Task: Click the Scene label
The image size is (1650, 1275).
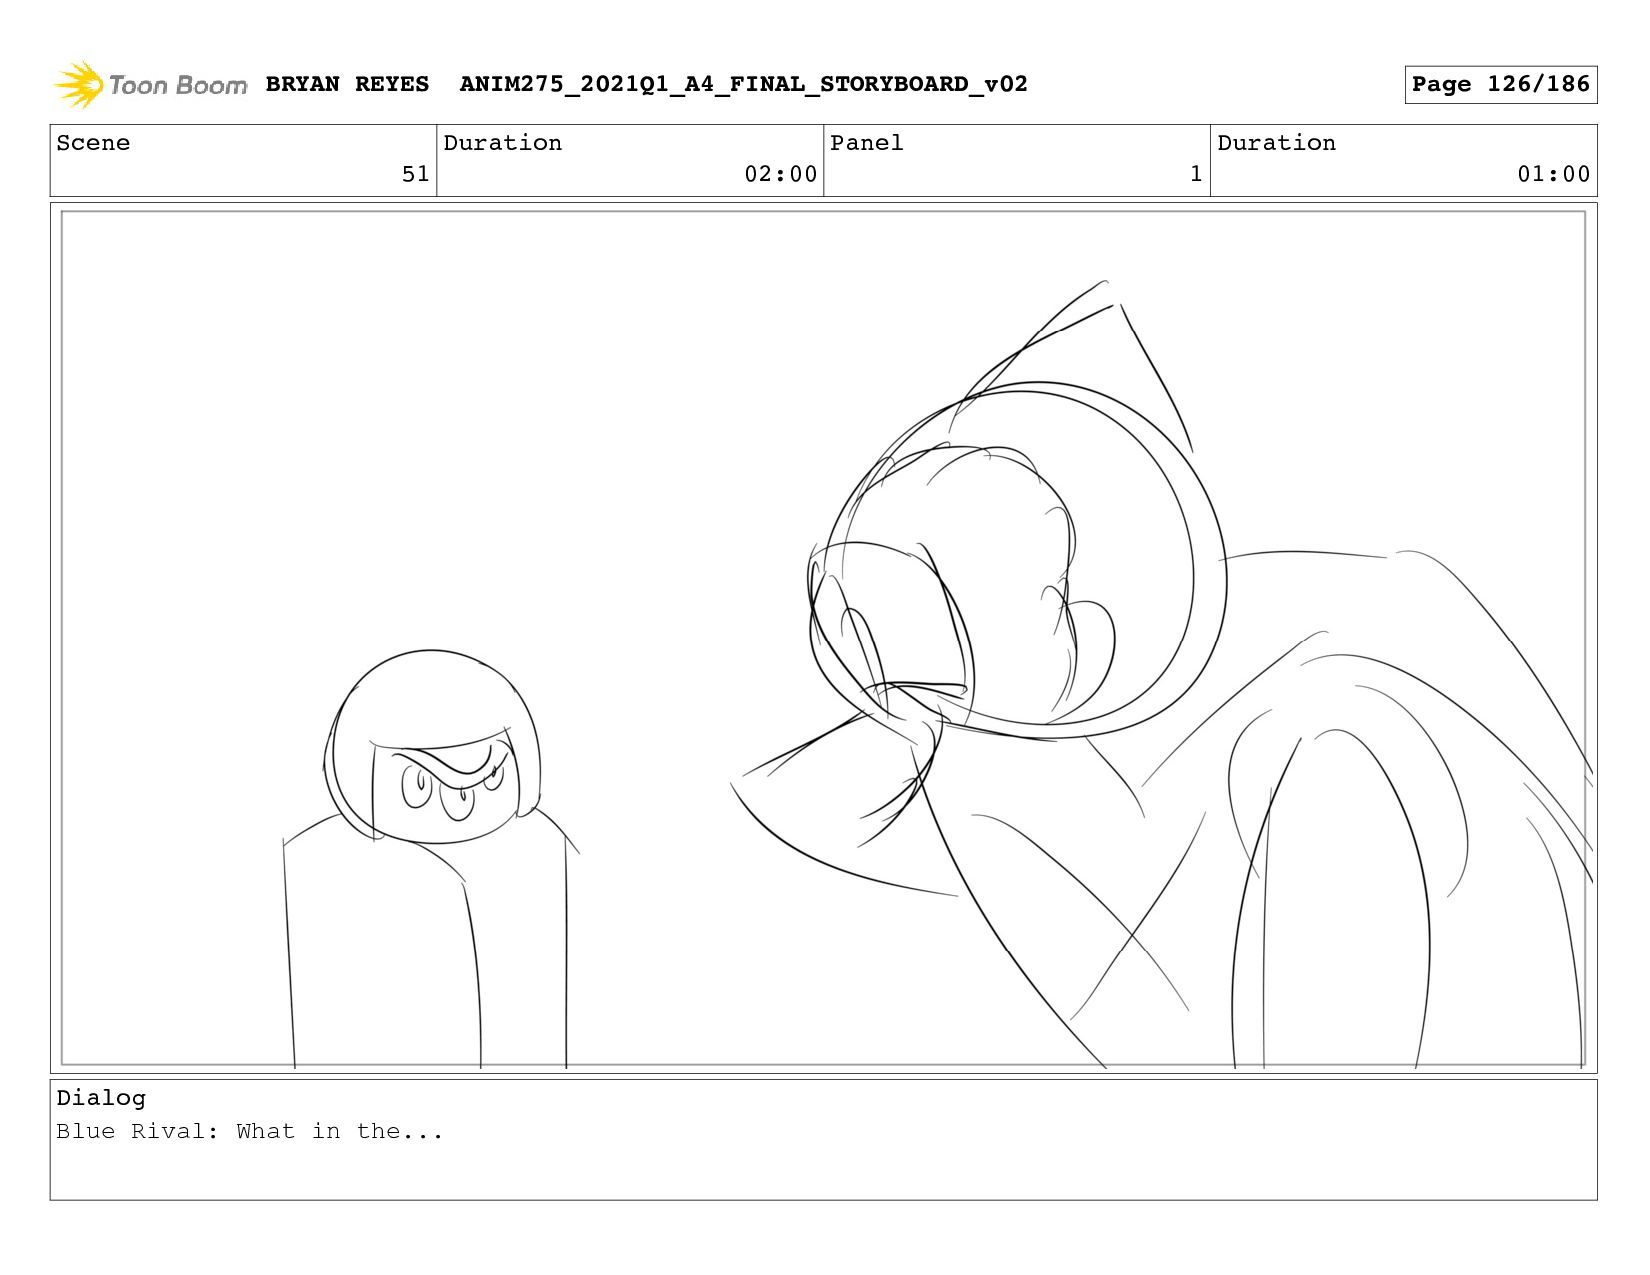Action: click(93, 143)
